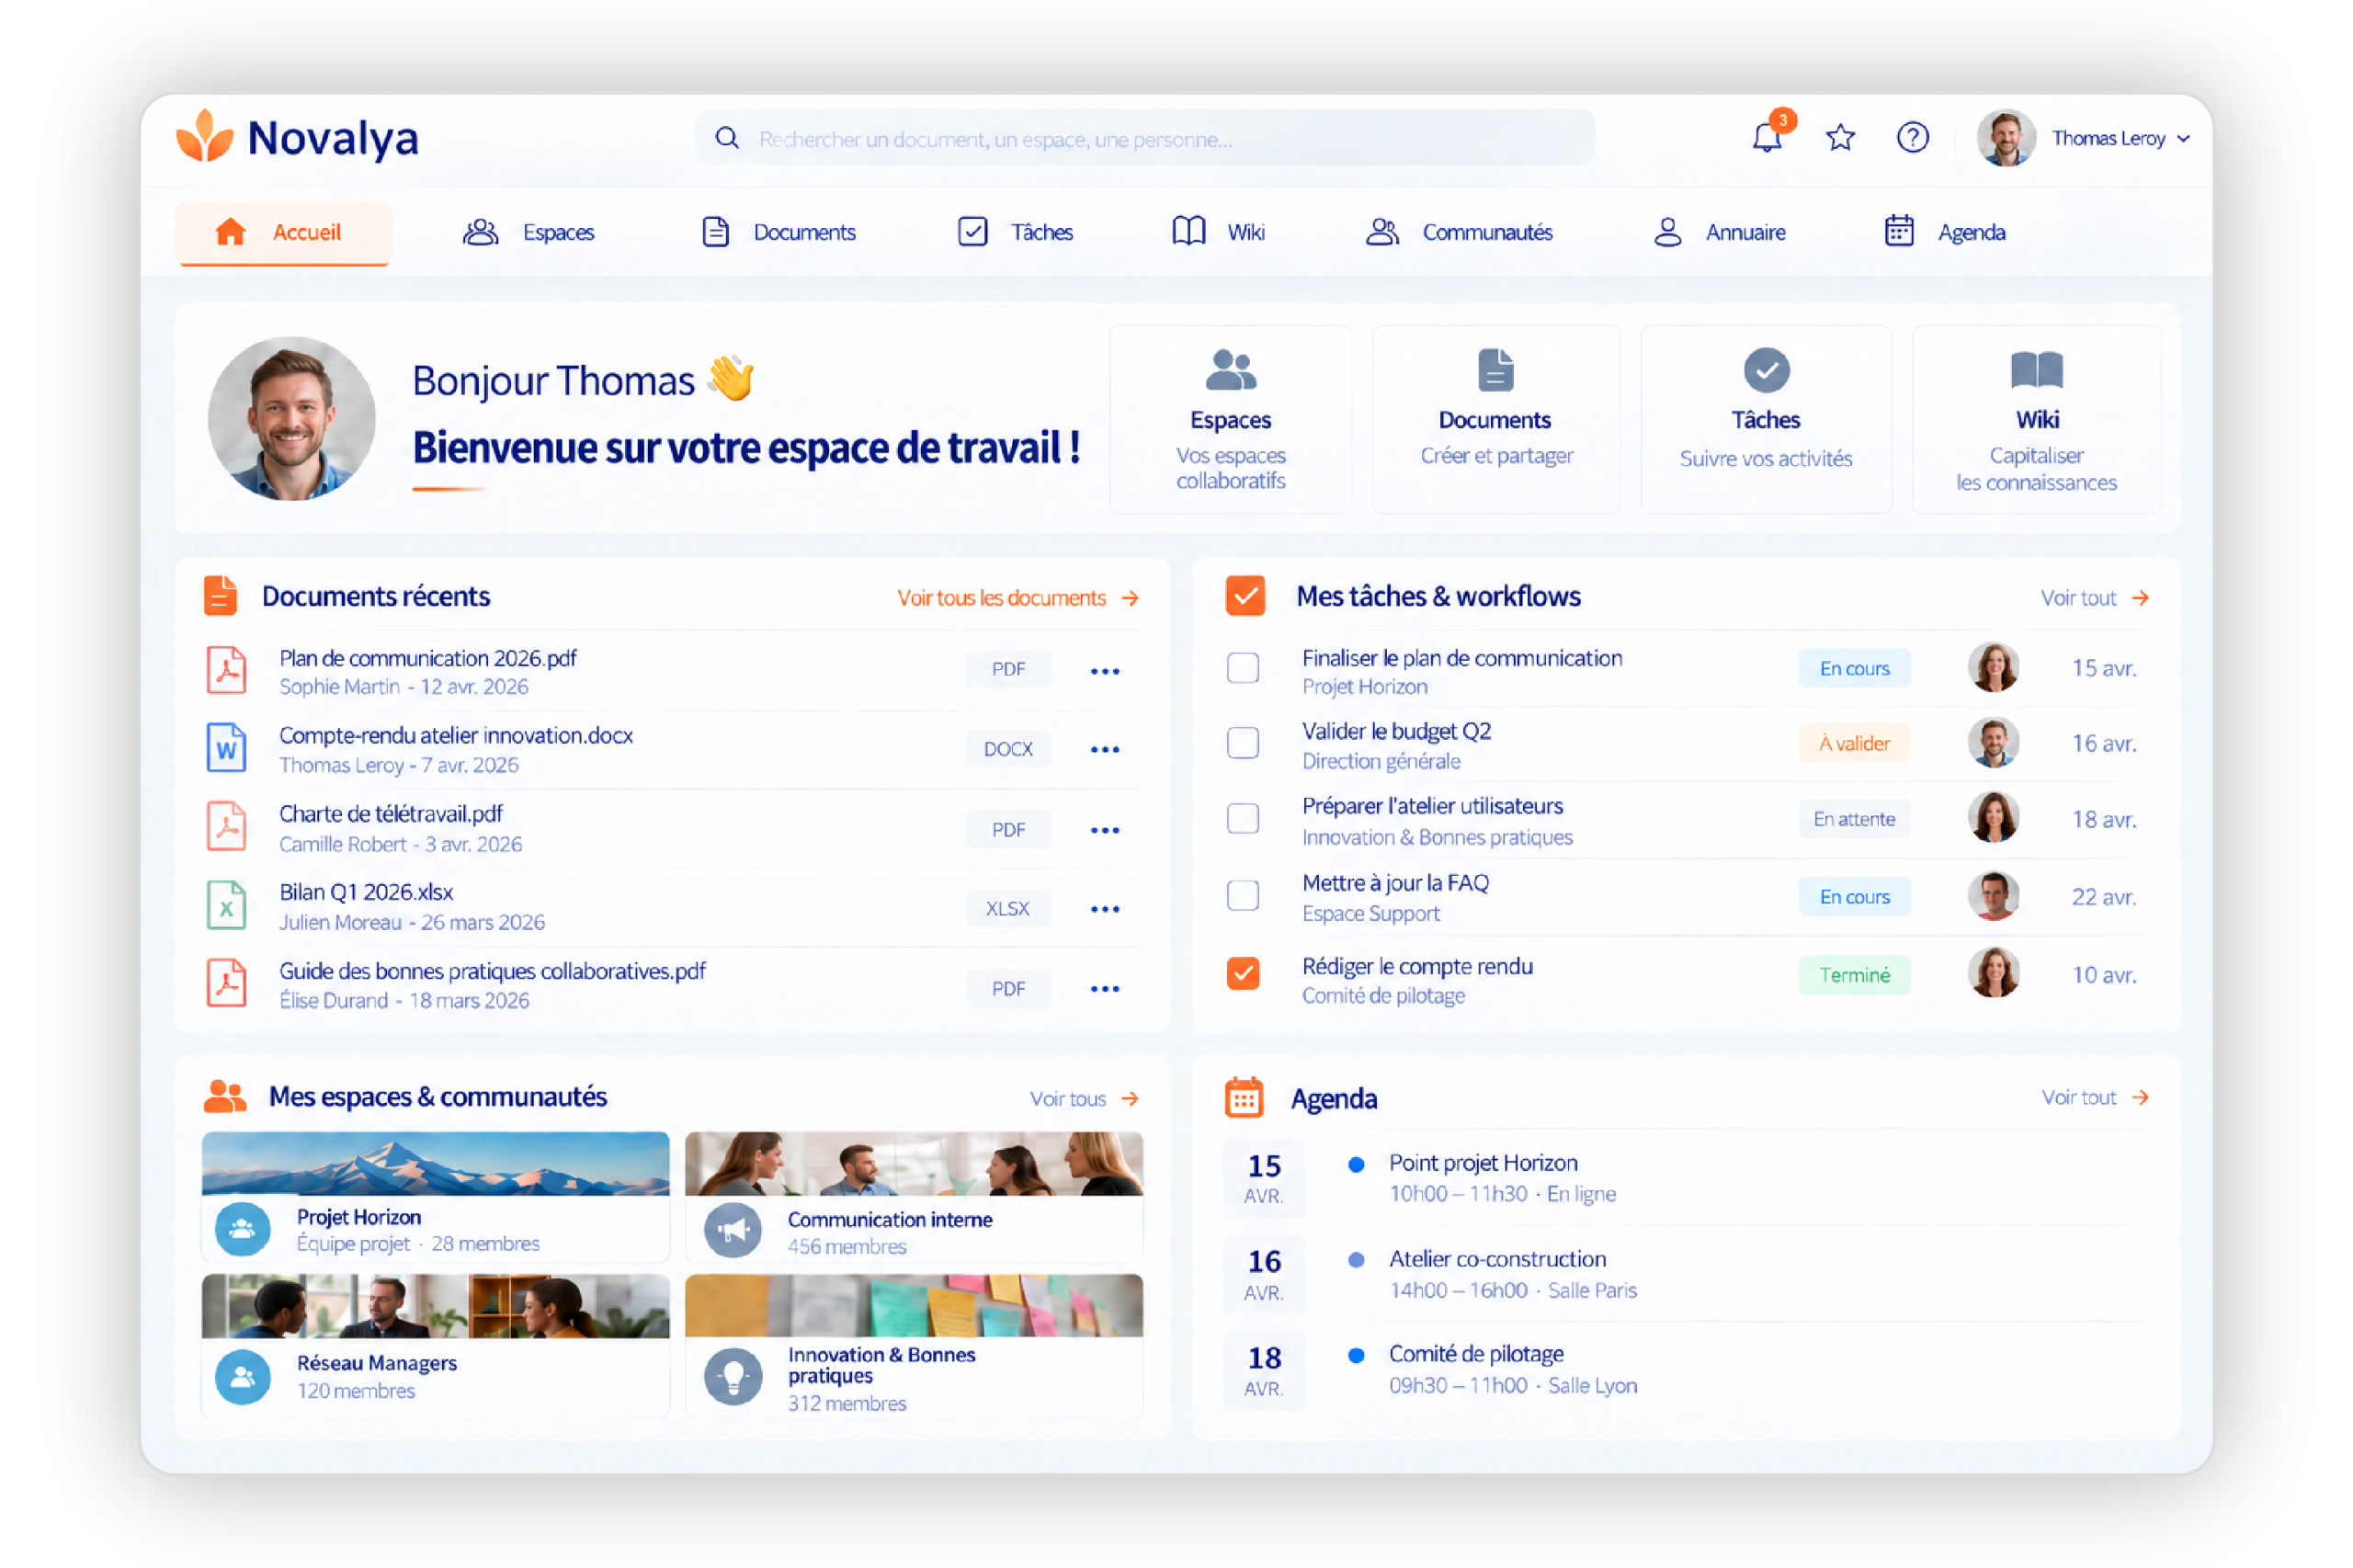Open the help question mark icon

point(1912,137)
